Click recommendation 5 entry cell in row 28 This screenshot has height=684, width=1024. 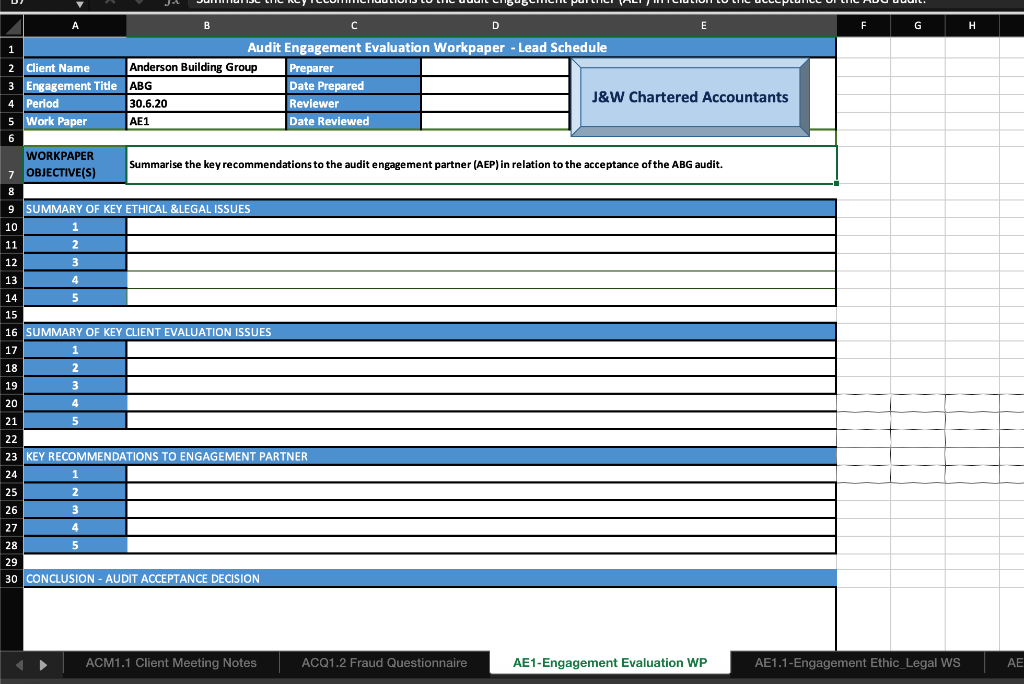(481, 545)
